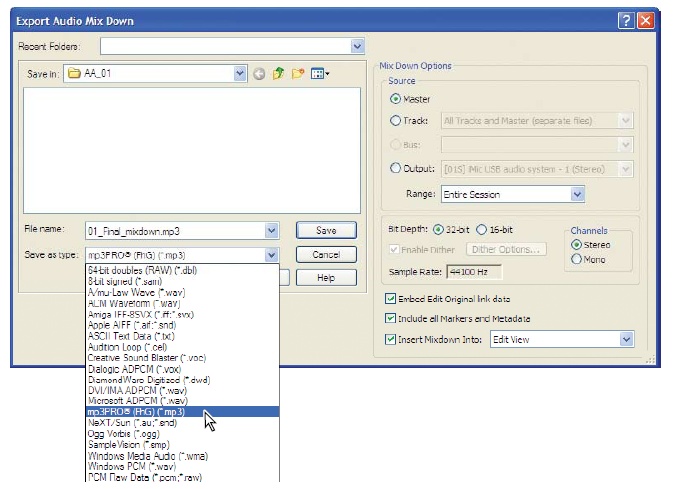Select the Master source radio button
The image size is (674, 489).
(395, 99)
